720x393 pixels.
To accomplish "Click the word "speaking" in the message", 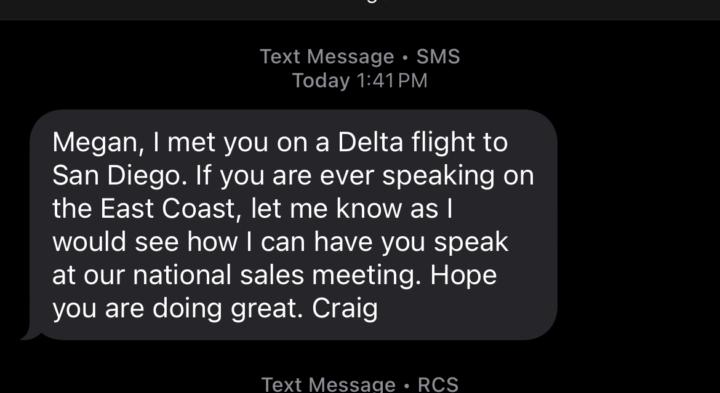I will tap(438, 177).
